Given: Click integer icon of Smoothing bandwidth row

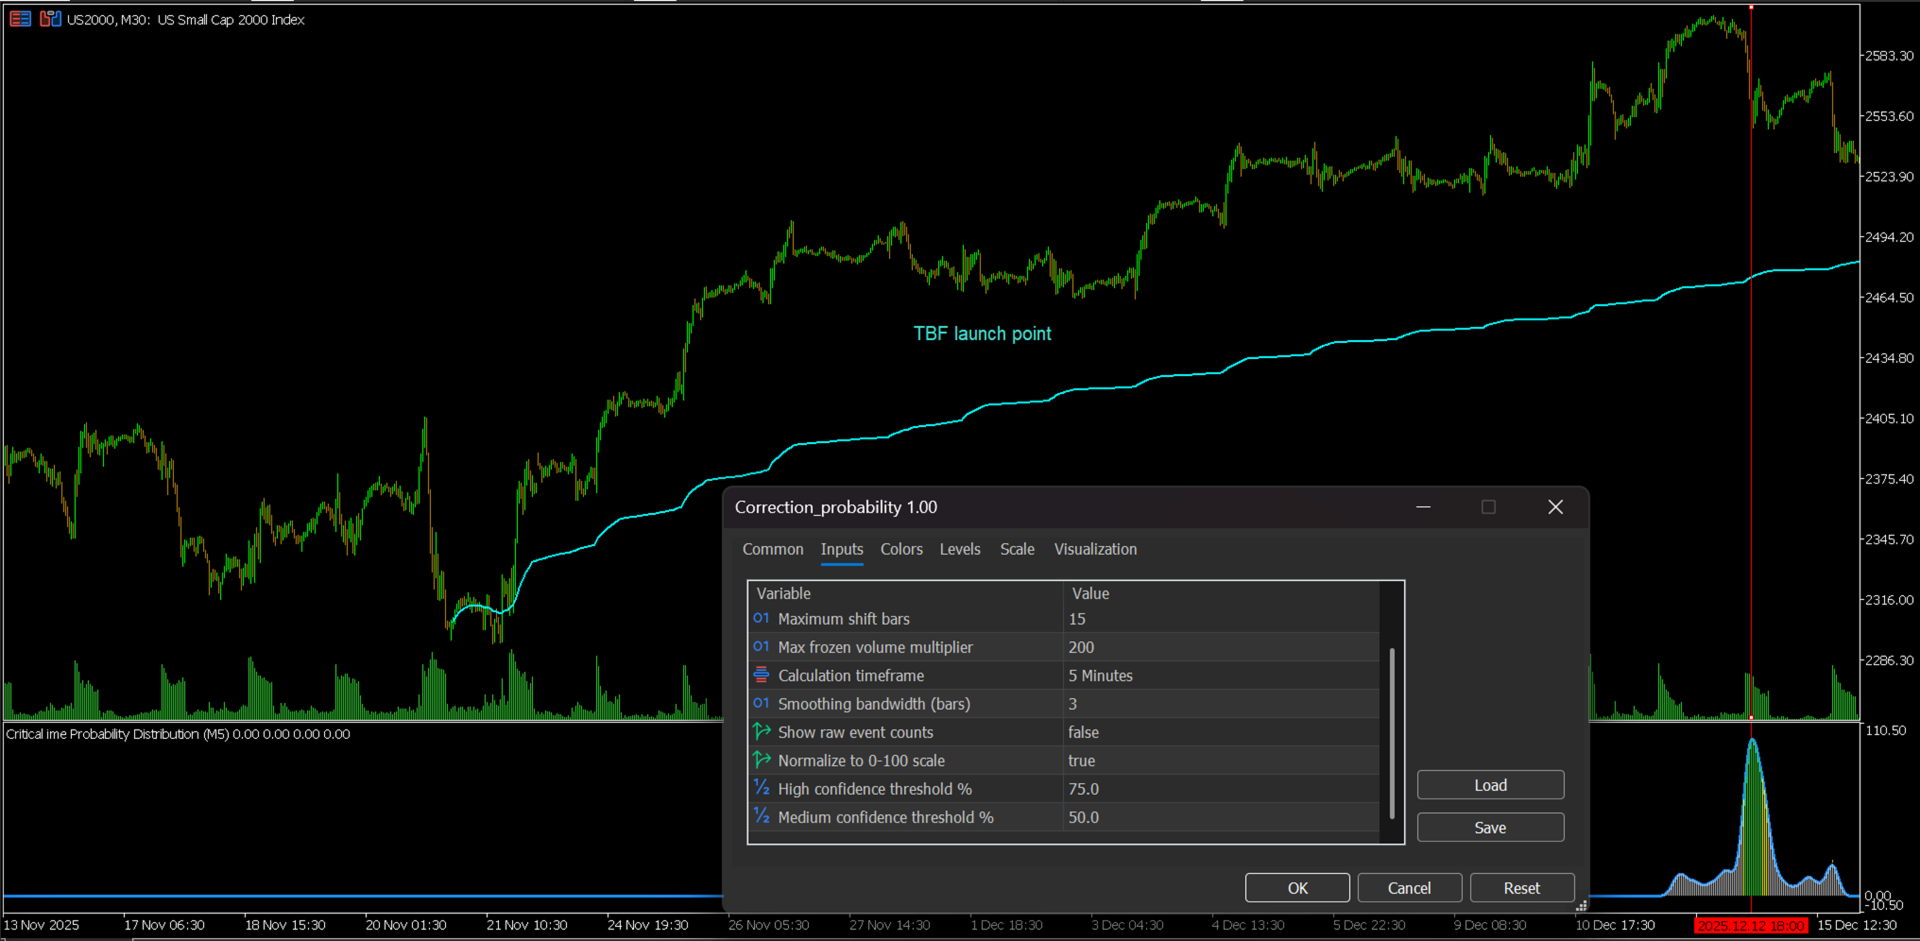Looking at the screenshot, I should coord(762,704).
